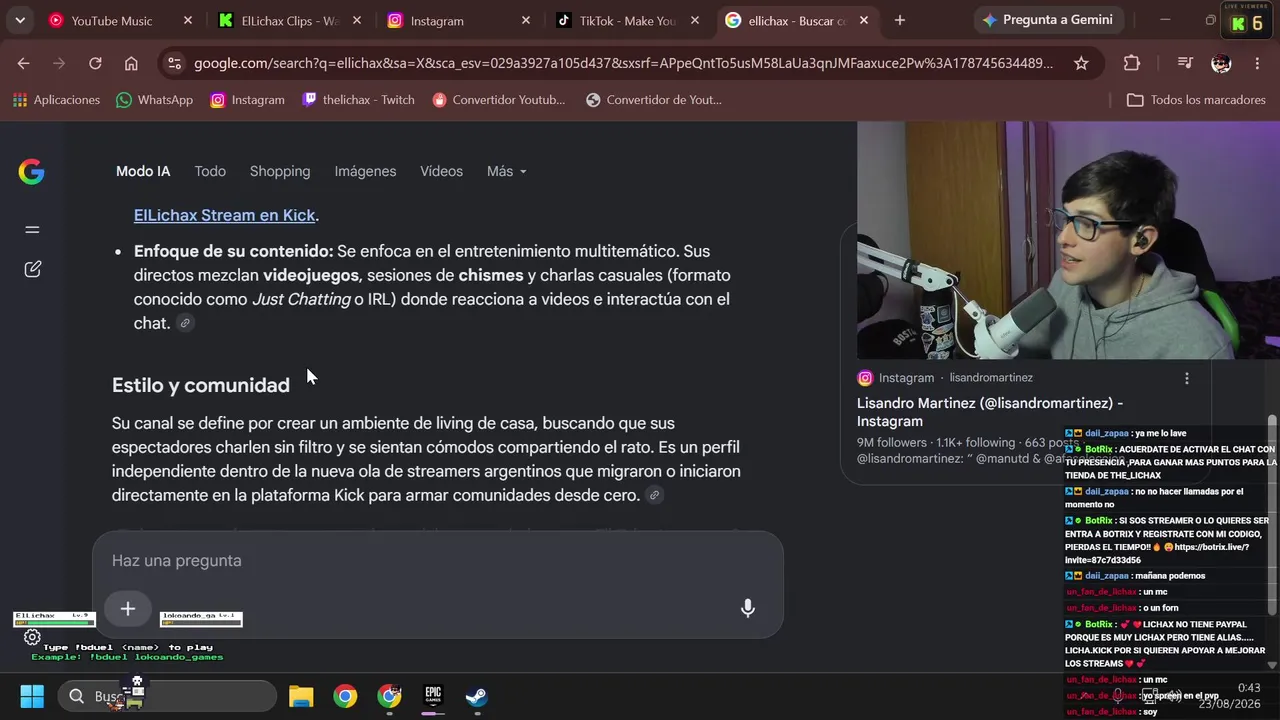Open the media controls icon in toolbar

(x=1185, y=63)
